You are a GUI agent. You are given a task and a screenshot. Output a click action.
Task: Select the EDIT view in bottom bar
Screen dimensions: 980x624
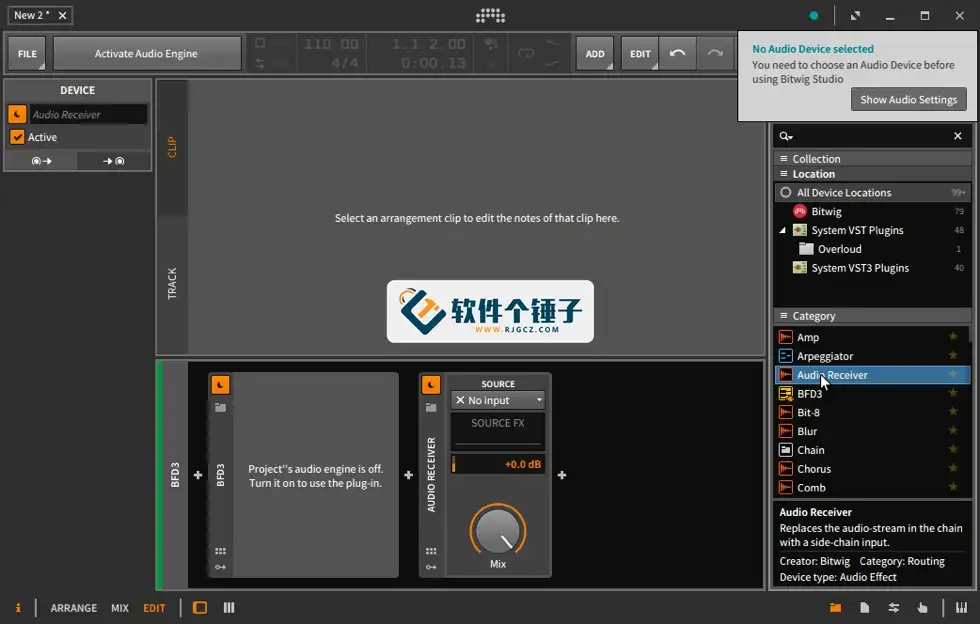tap(154, 608)
